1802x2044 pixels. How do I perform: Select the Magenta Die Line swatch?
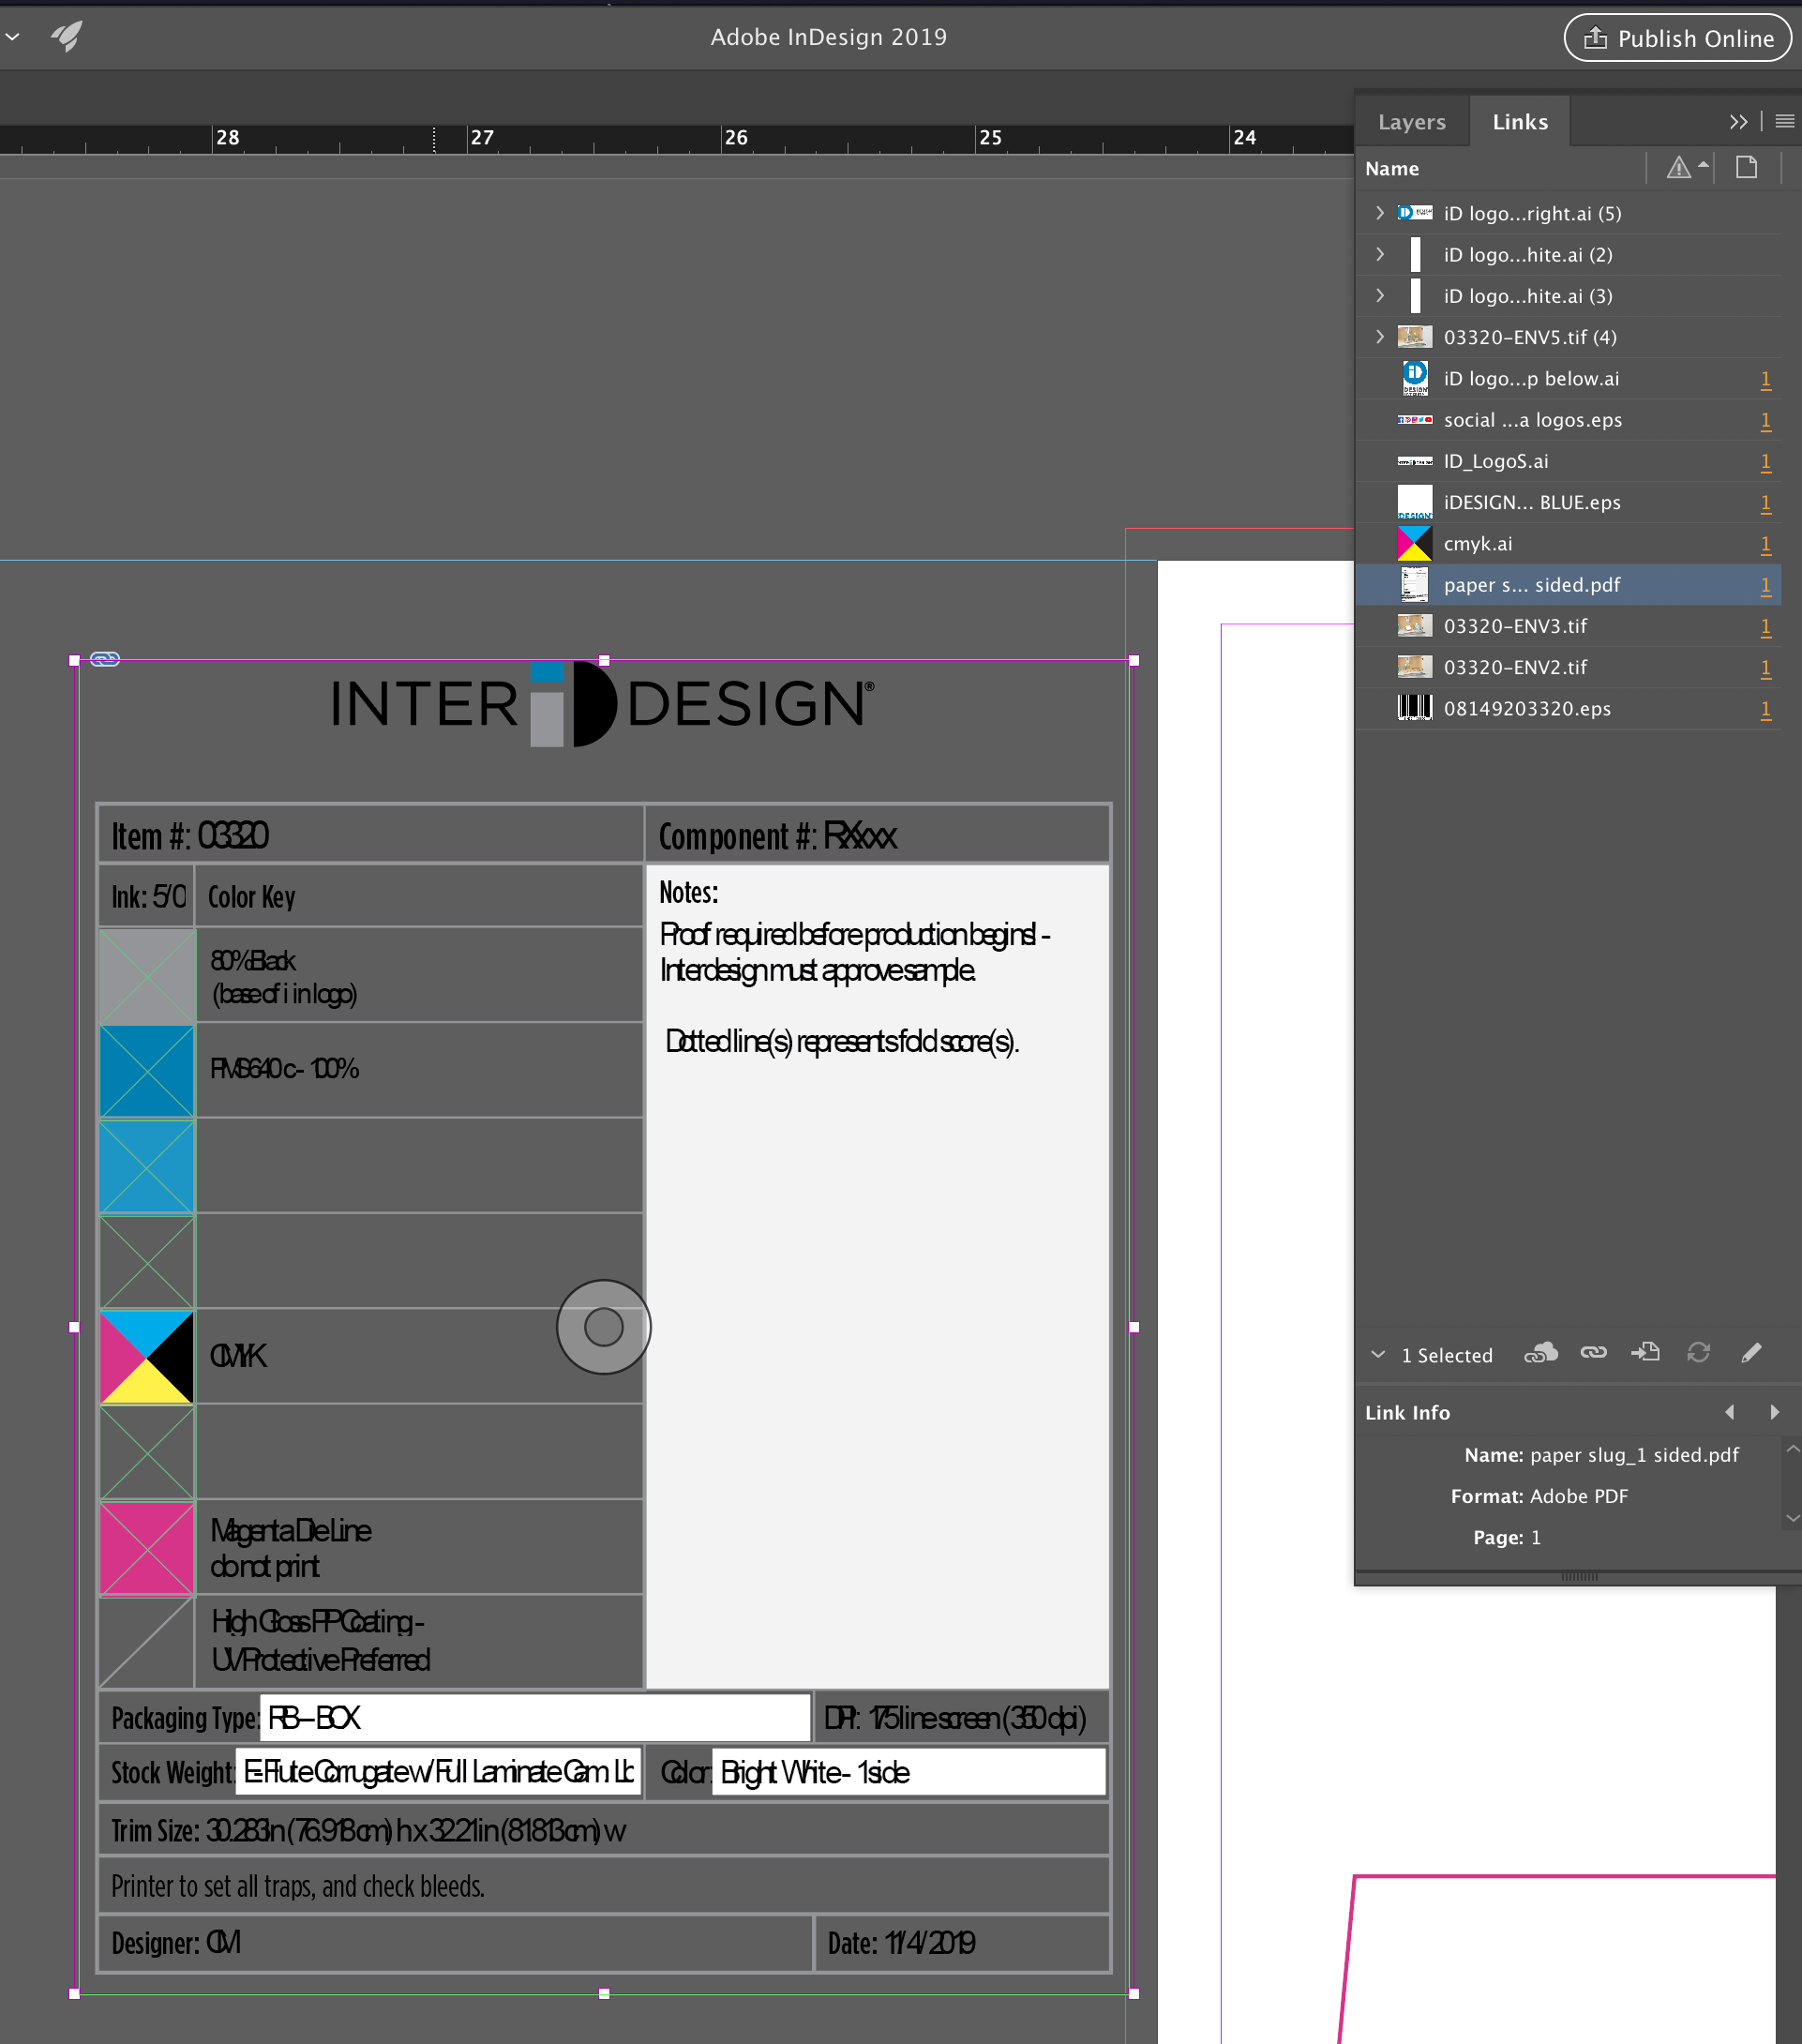(146, 1548)
